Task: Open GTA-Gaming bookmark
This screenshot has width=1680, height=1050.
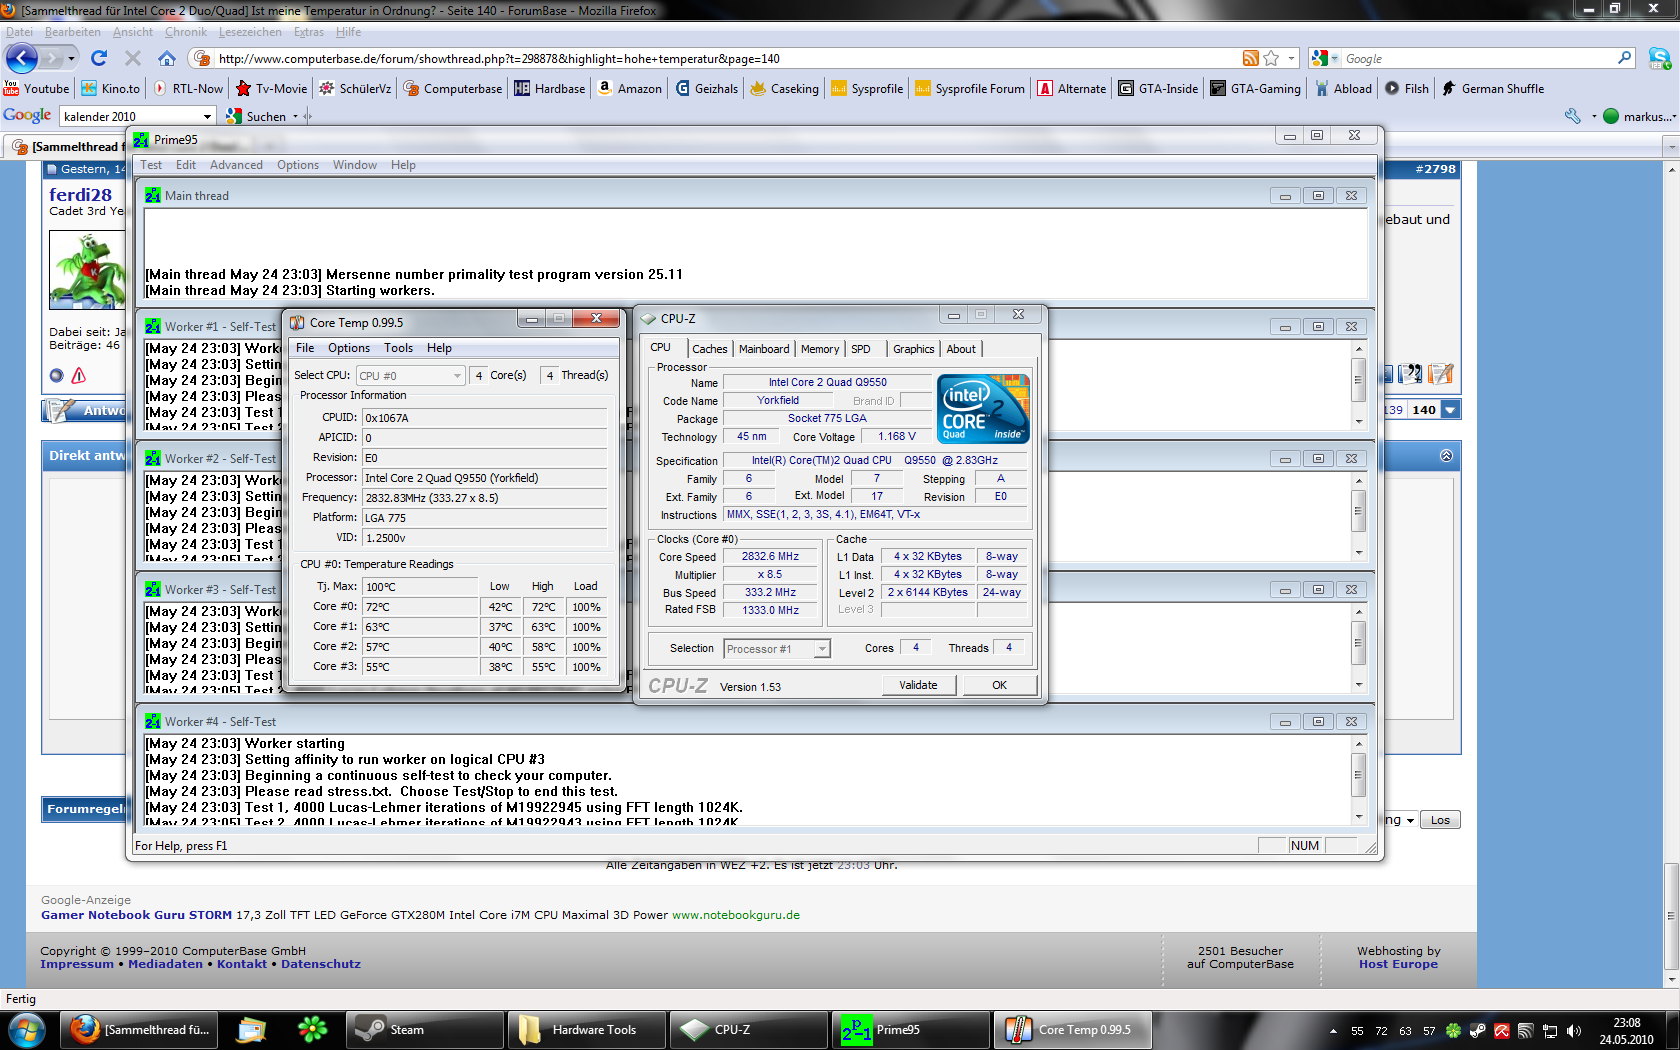Action: tap(1256, 88)
